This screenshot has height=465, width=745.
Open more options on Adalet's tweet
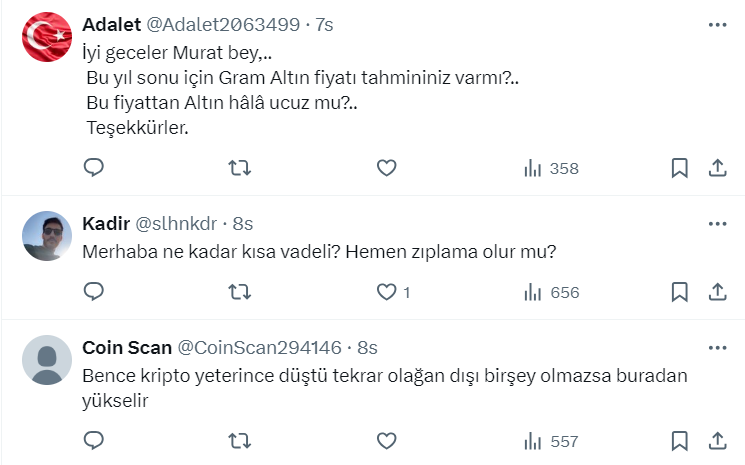717,23
